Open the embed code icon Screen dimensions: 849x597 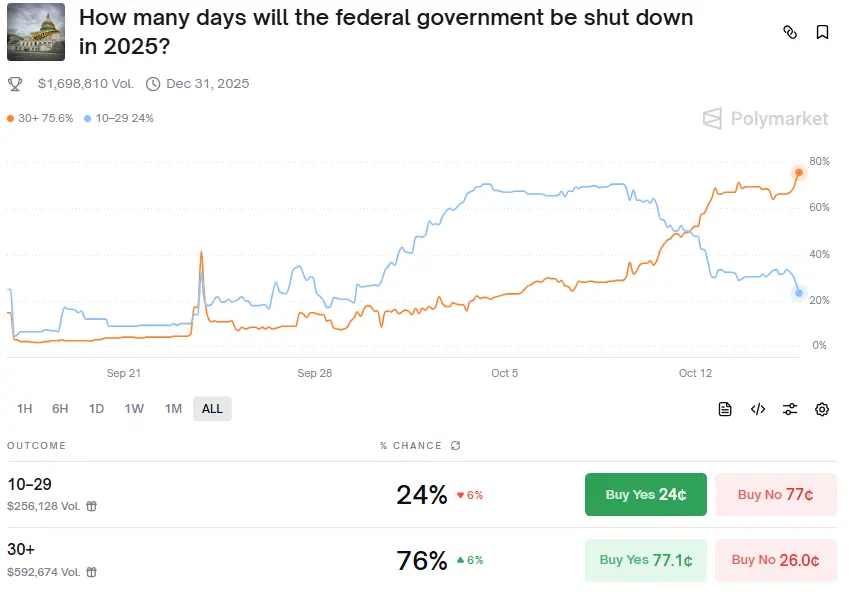[757, 409]
